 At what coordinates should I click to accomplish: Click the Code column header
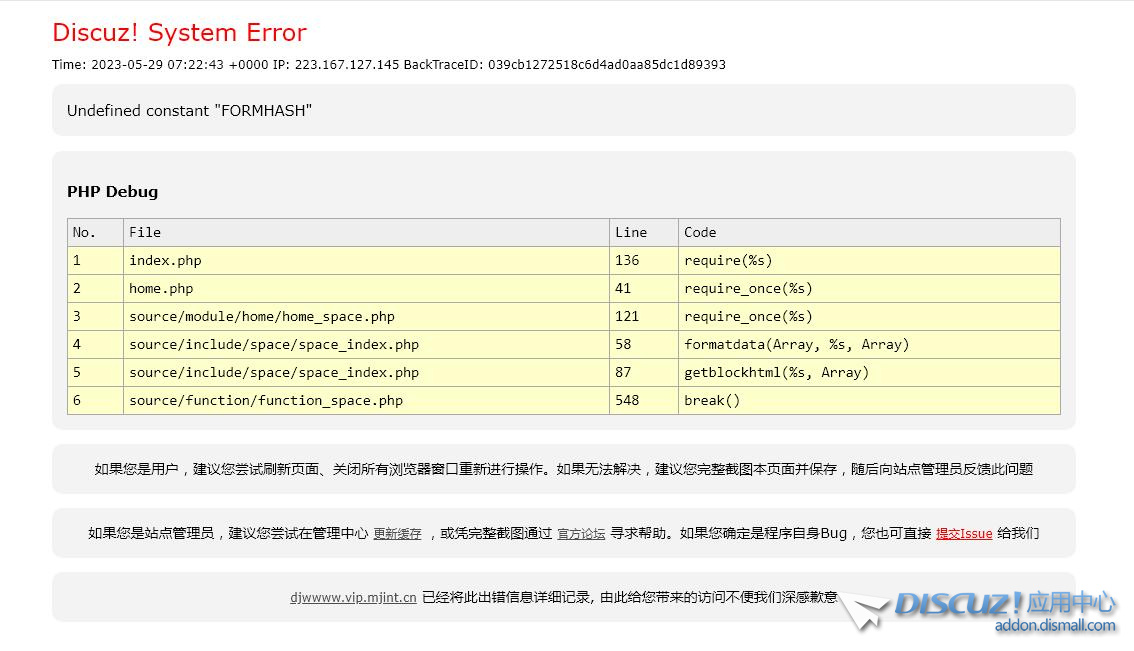tap(700, 232)
